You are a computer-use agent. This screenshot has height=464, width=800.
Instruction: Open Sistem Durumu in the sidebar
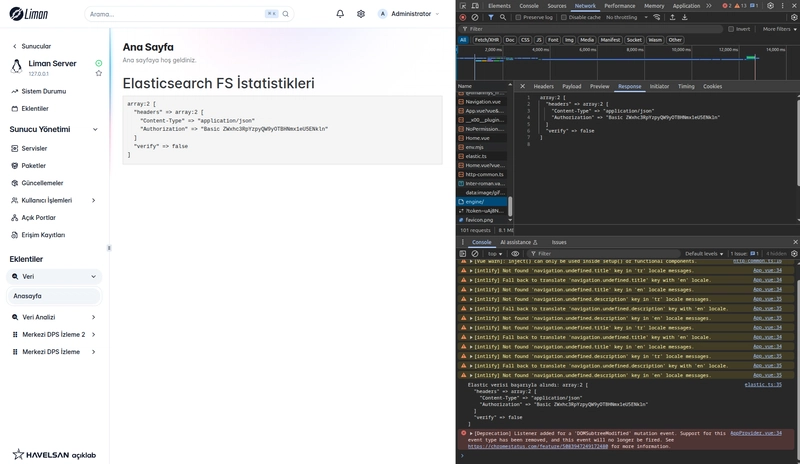(x=43, y=91)
